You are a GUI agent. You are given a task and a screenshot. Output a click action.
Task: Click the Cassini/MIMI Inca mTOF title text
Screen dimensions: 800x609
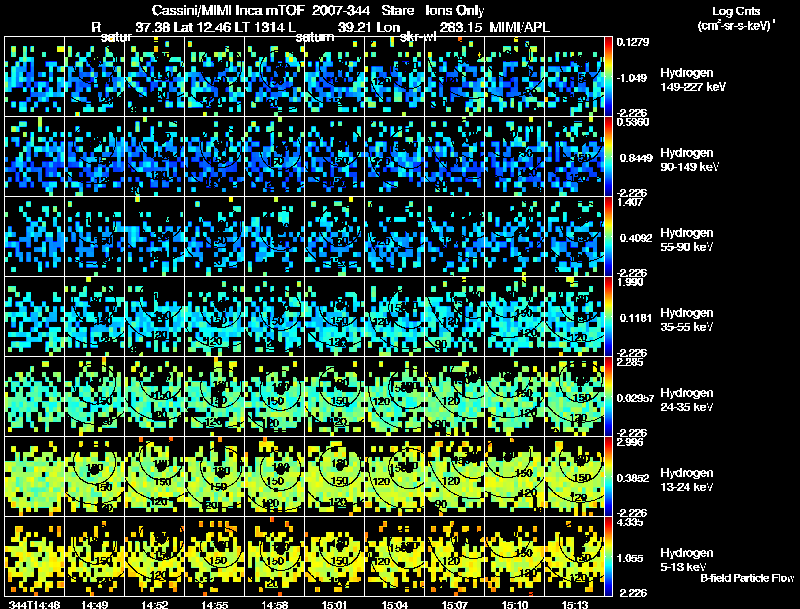(x=229, y=11)
